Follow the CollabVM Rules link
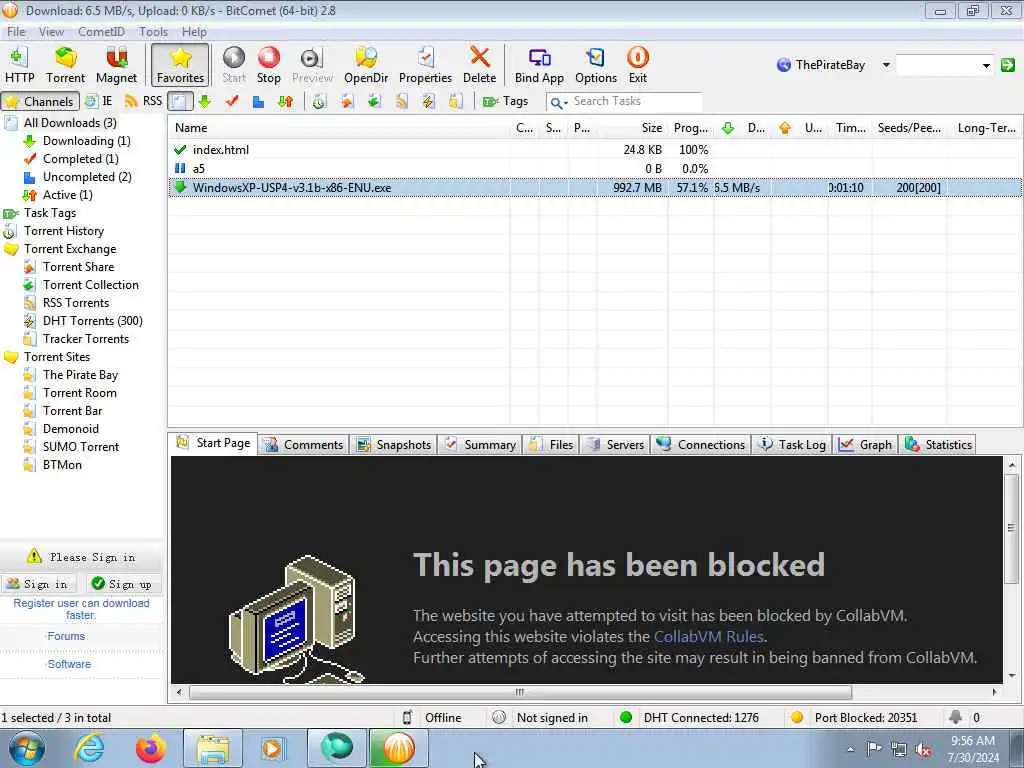 tap(709, 637)
